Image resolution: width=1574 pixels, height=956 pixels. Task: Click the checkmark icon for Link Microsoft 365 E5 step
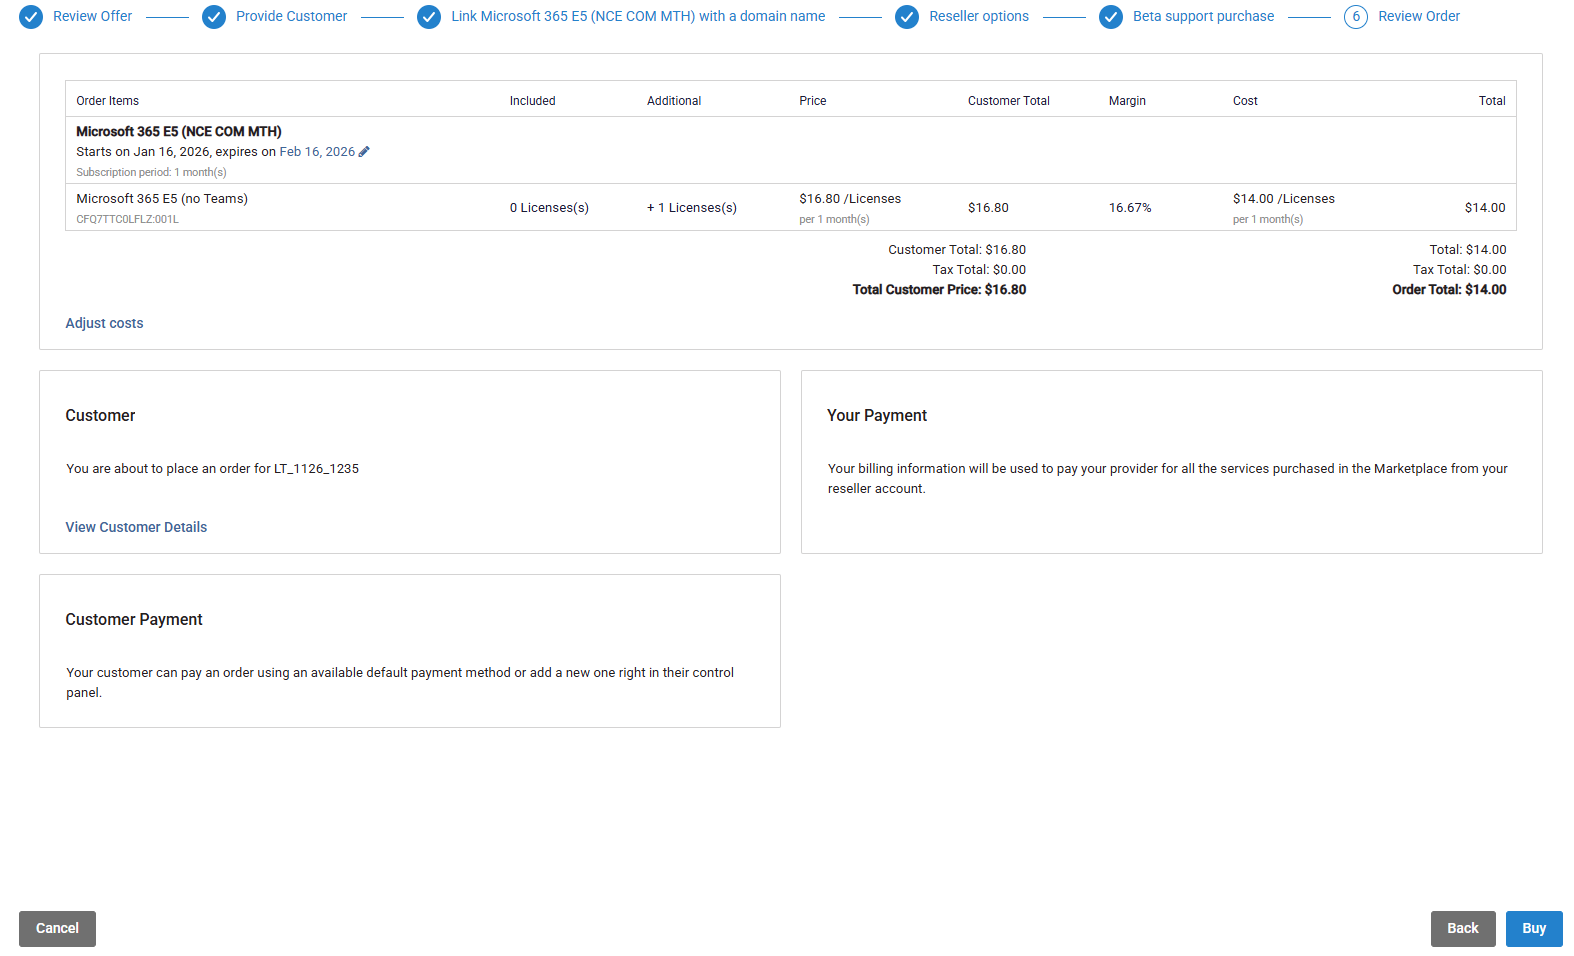pos(429,17)
